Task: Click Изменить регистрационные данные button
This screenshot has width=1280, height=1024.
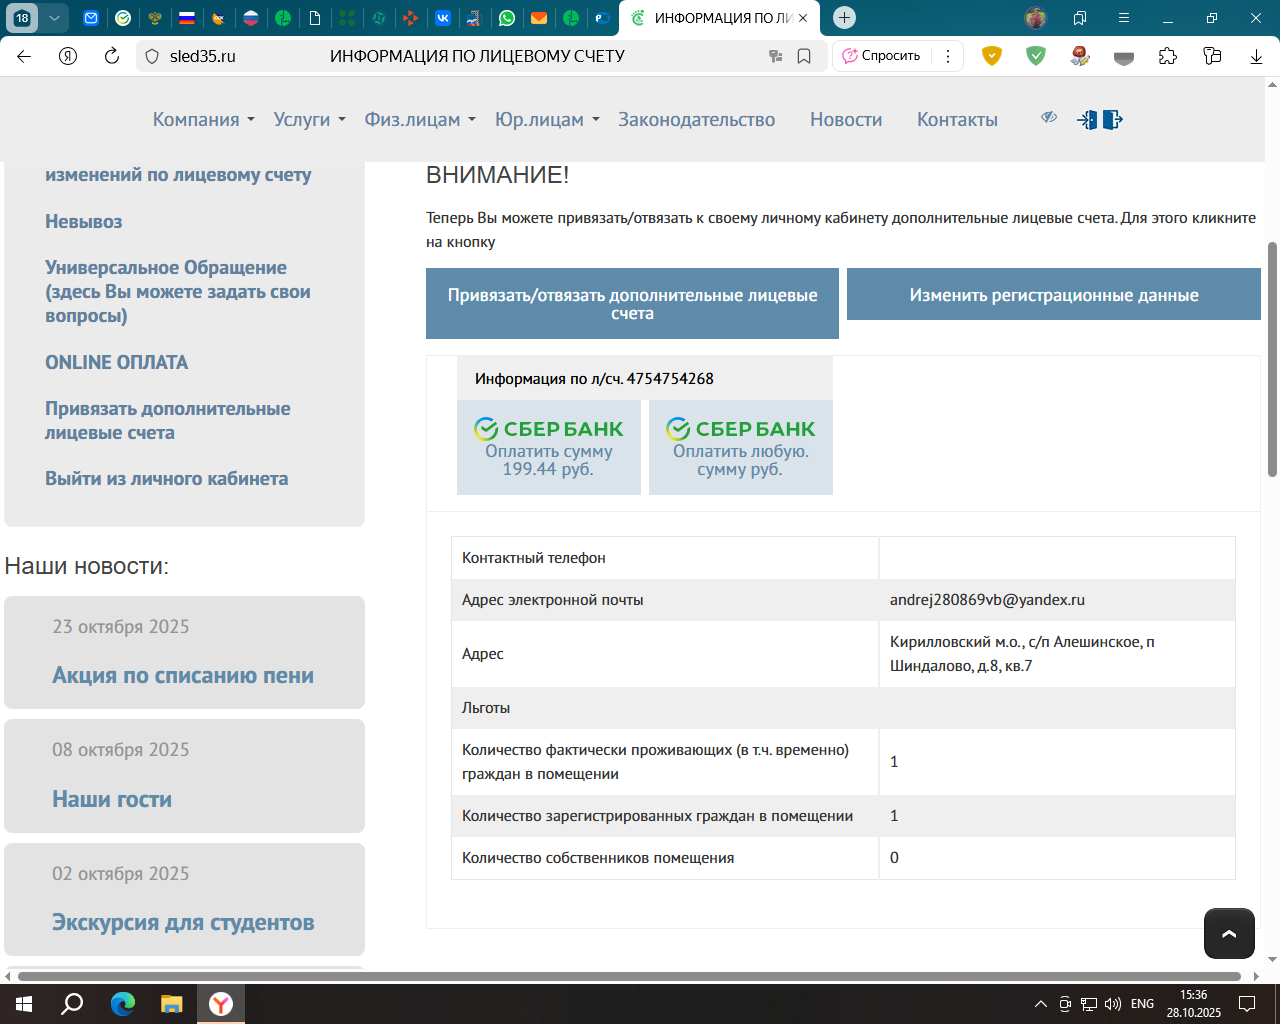Action: (x=1053, y=295)
